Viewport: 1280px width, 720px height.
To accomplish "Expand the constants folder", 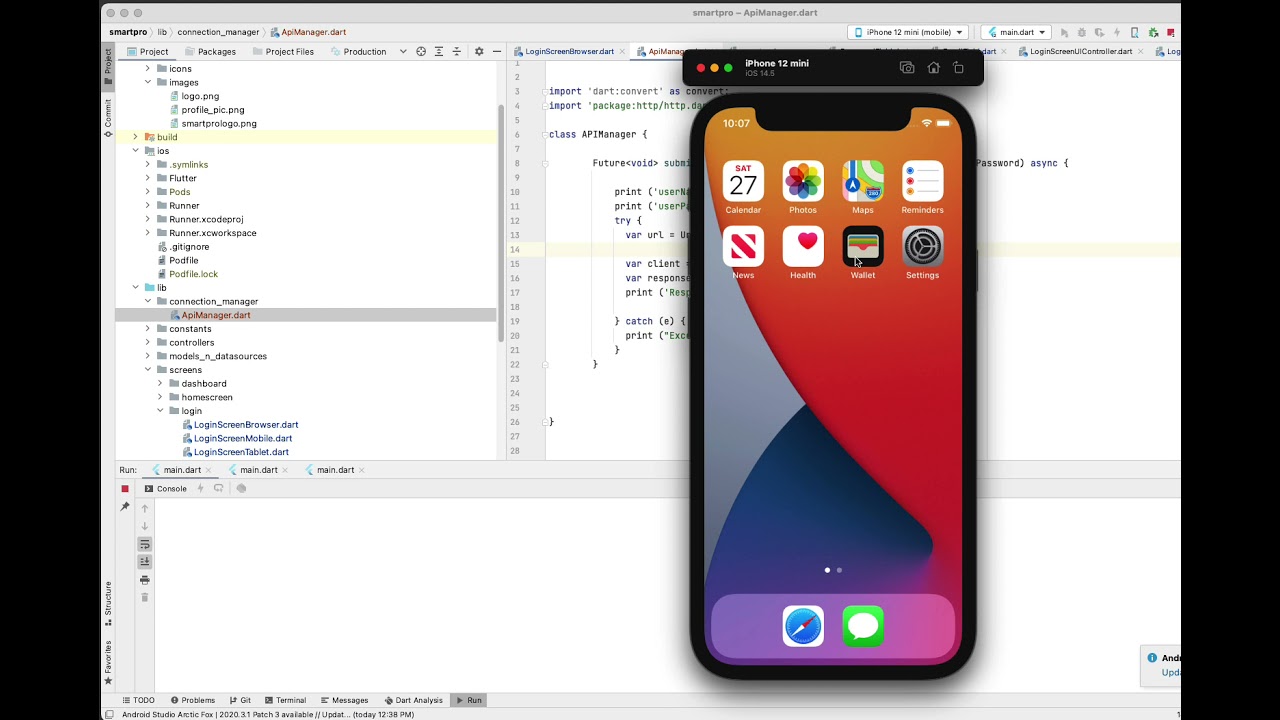I will [148, 329].
